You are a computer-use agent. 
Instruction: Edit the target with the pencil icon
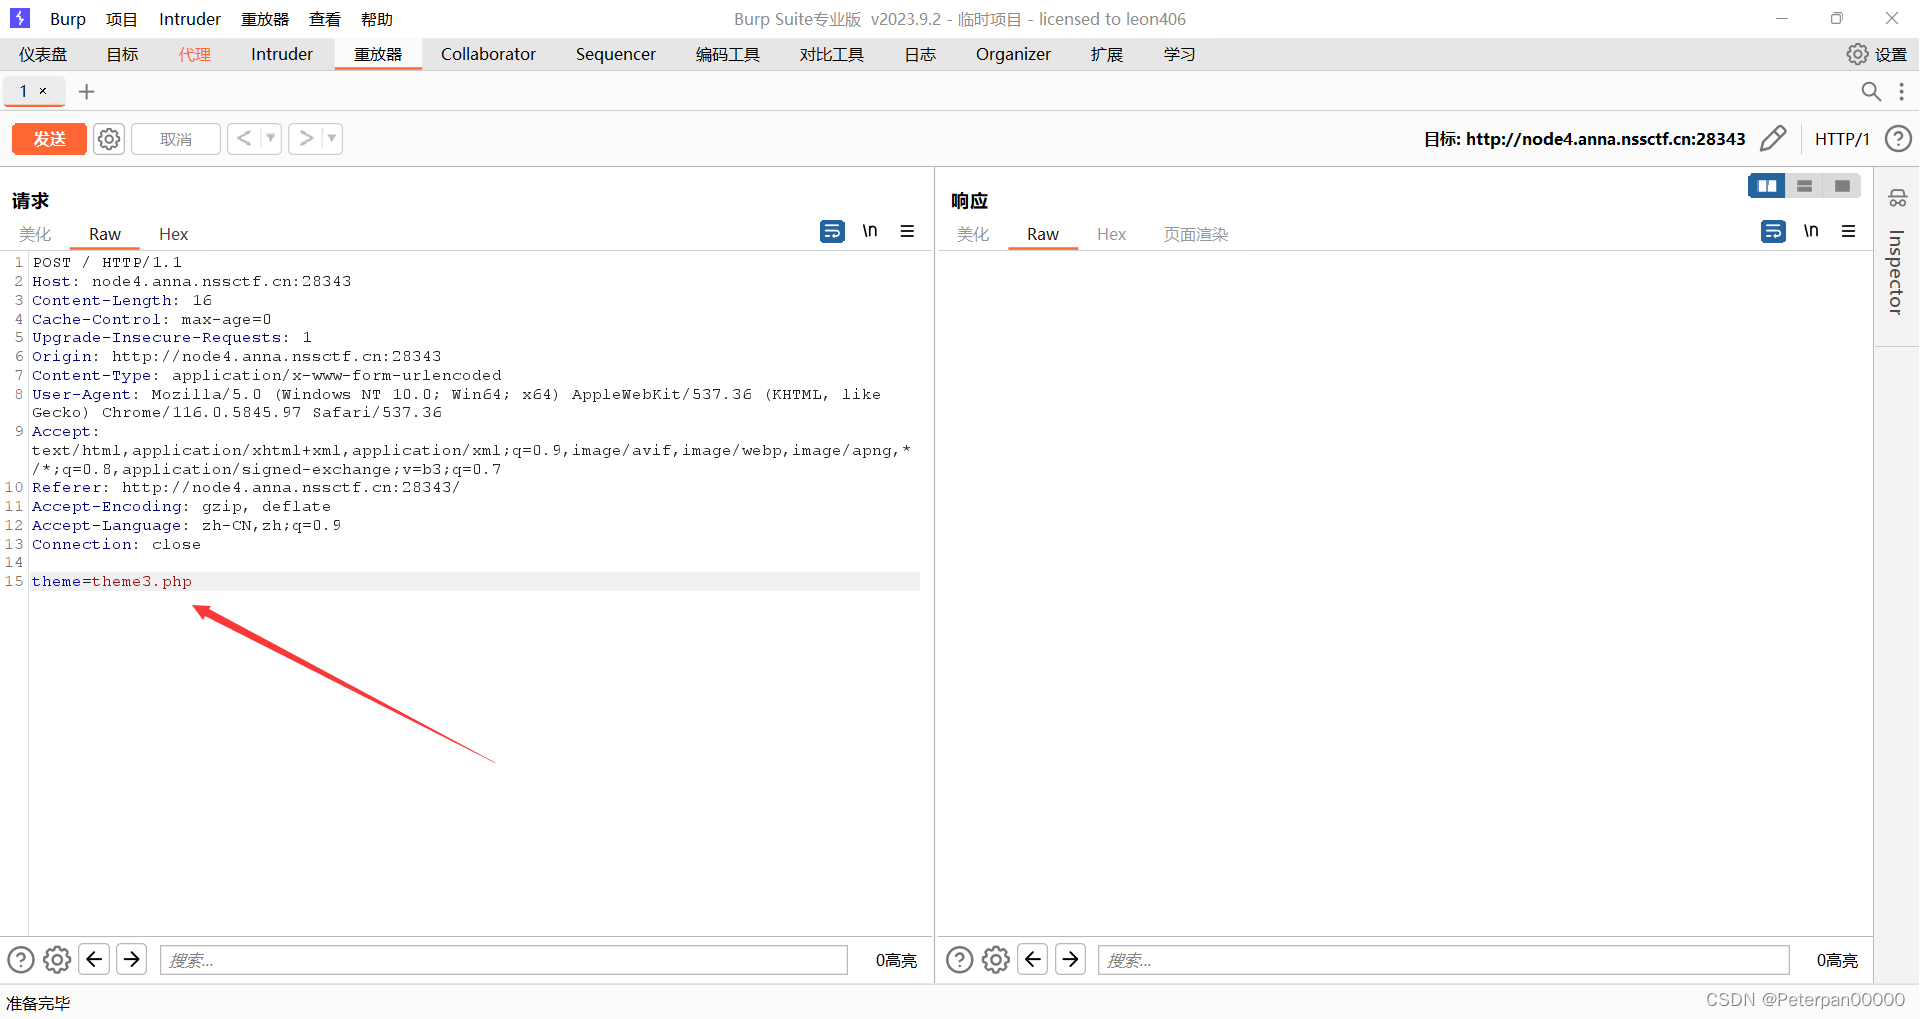click(x=1773, y=138)
